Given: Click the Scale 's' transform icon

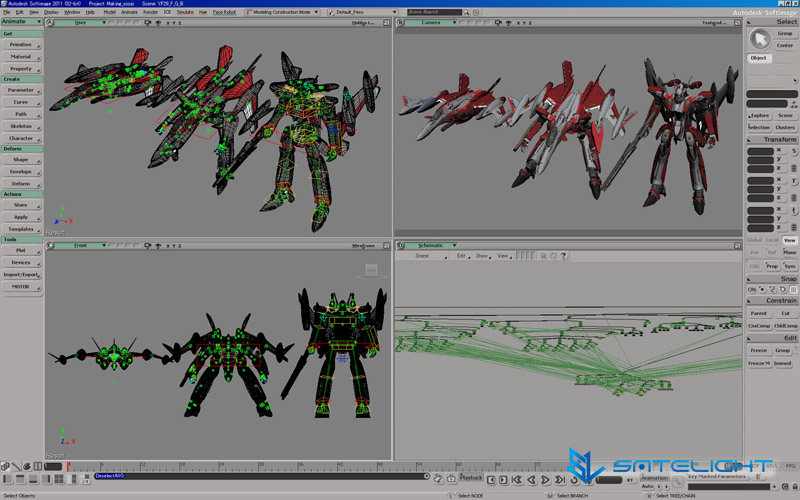Looking at the screenshot, I should point(794,151).
